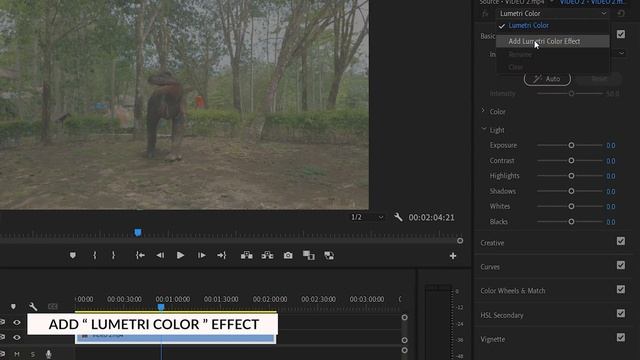The image size is (640, 360).
Task: Uncheck the Creative section checkbox
Action: pos(621,241)
